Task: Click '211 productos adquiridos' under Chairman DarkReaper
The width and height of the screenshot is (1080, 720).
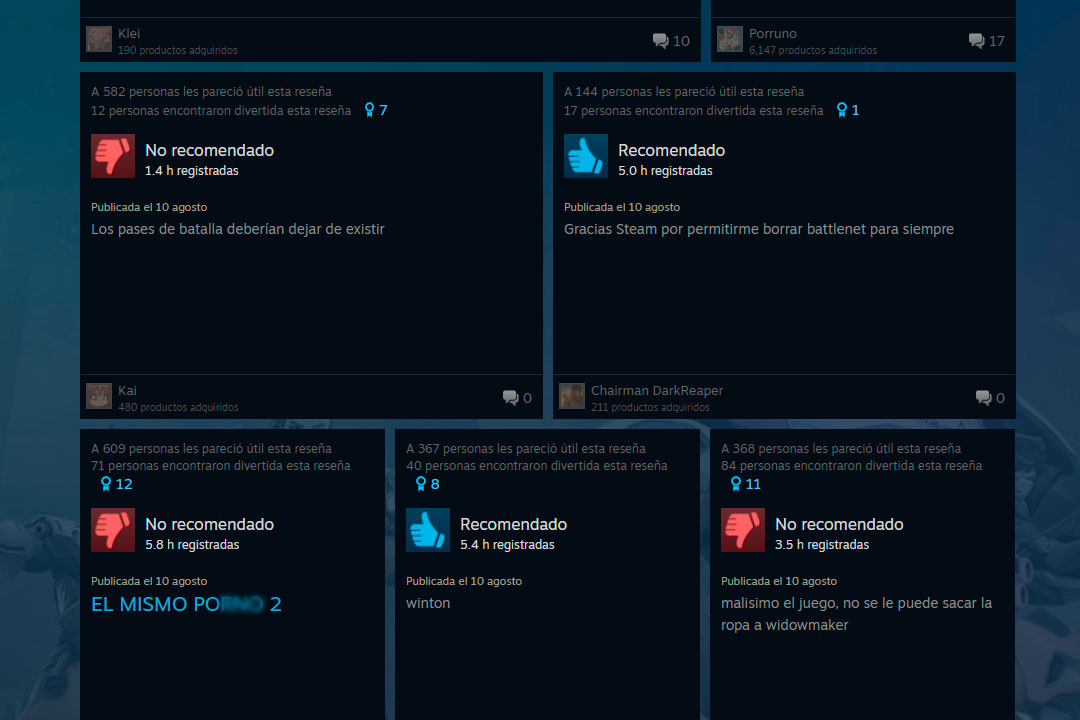Action: point(650,407)
